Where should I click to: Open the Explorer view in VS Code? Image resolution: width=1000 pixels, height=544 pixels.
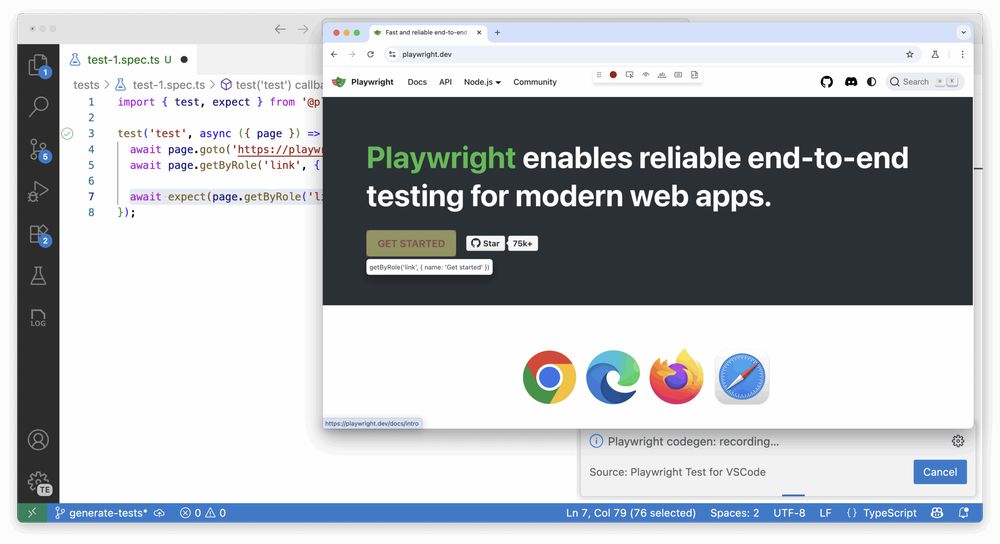[38, 65]
